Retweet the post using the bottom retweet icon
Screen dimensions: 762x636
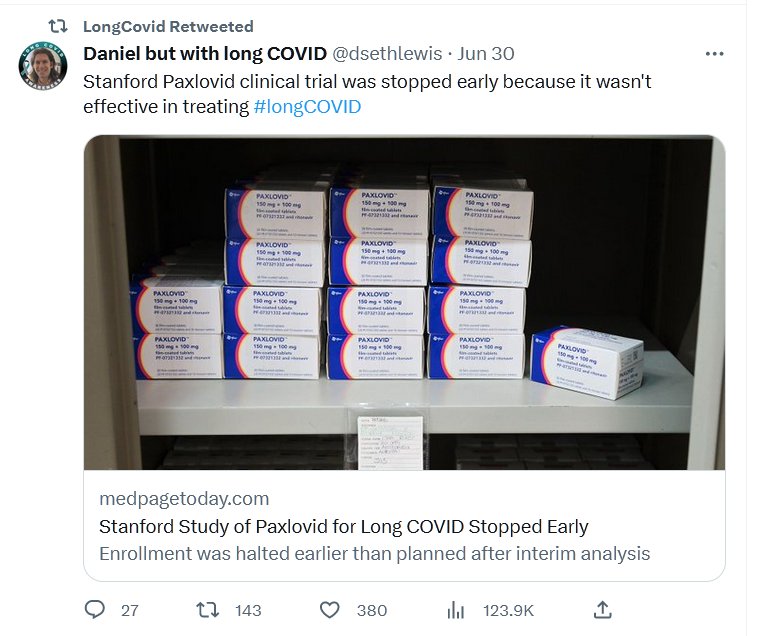pos(207,609)
